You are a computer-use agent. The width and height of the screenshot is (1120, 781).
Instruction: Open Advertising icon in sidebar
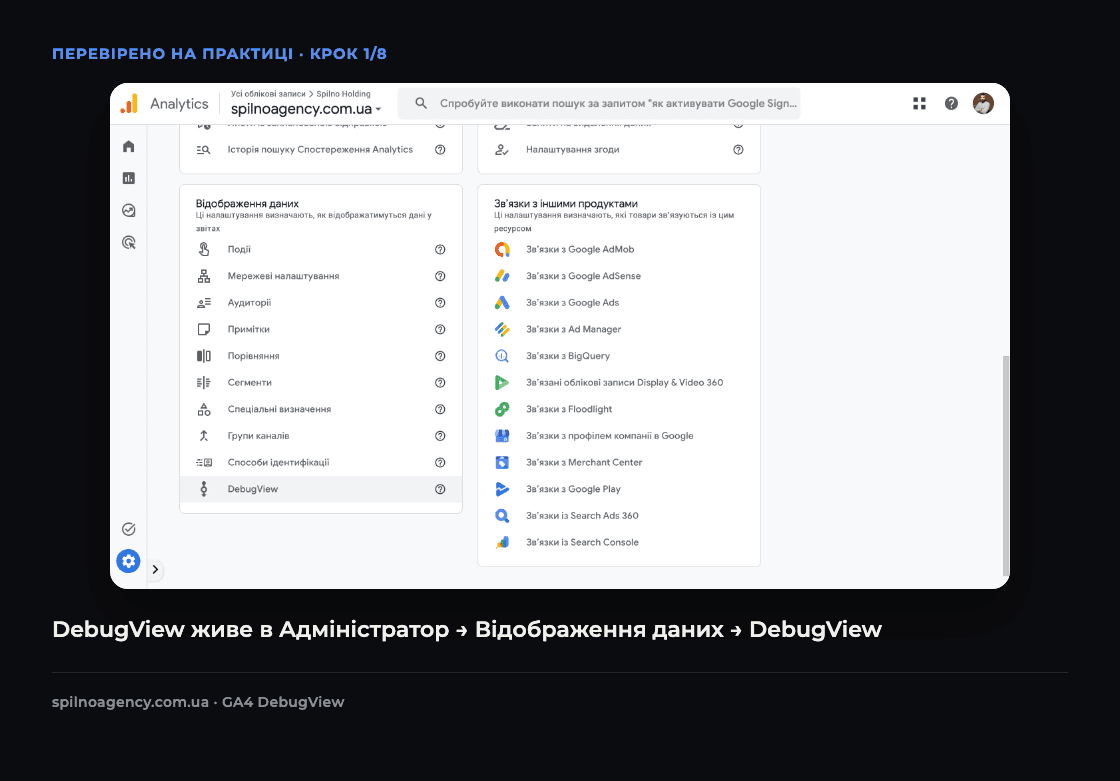(x=129, y=242)
